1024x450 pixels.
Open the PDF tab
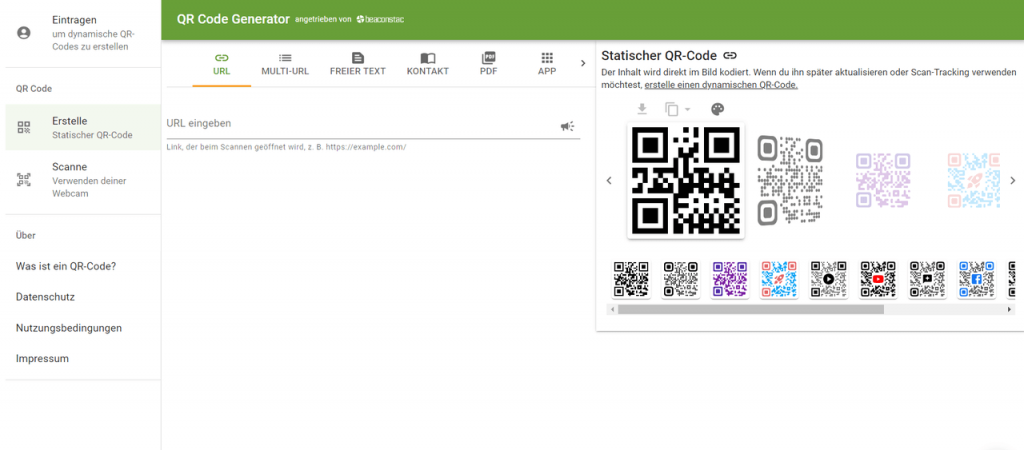tap(488, 64)
